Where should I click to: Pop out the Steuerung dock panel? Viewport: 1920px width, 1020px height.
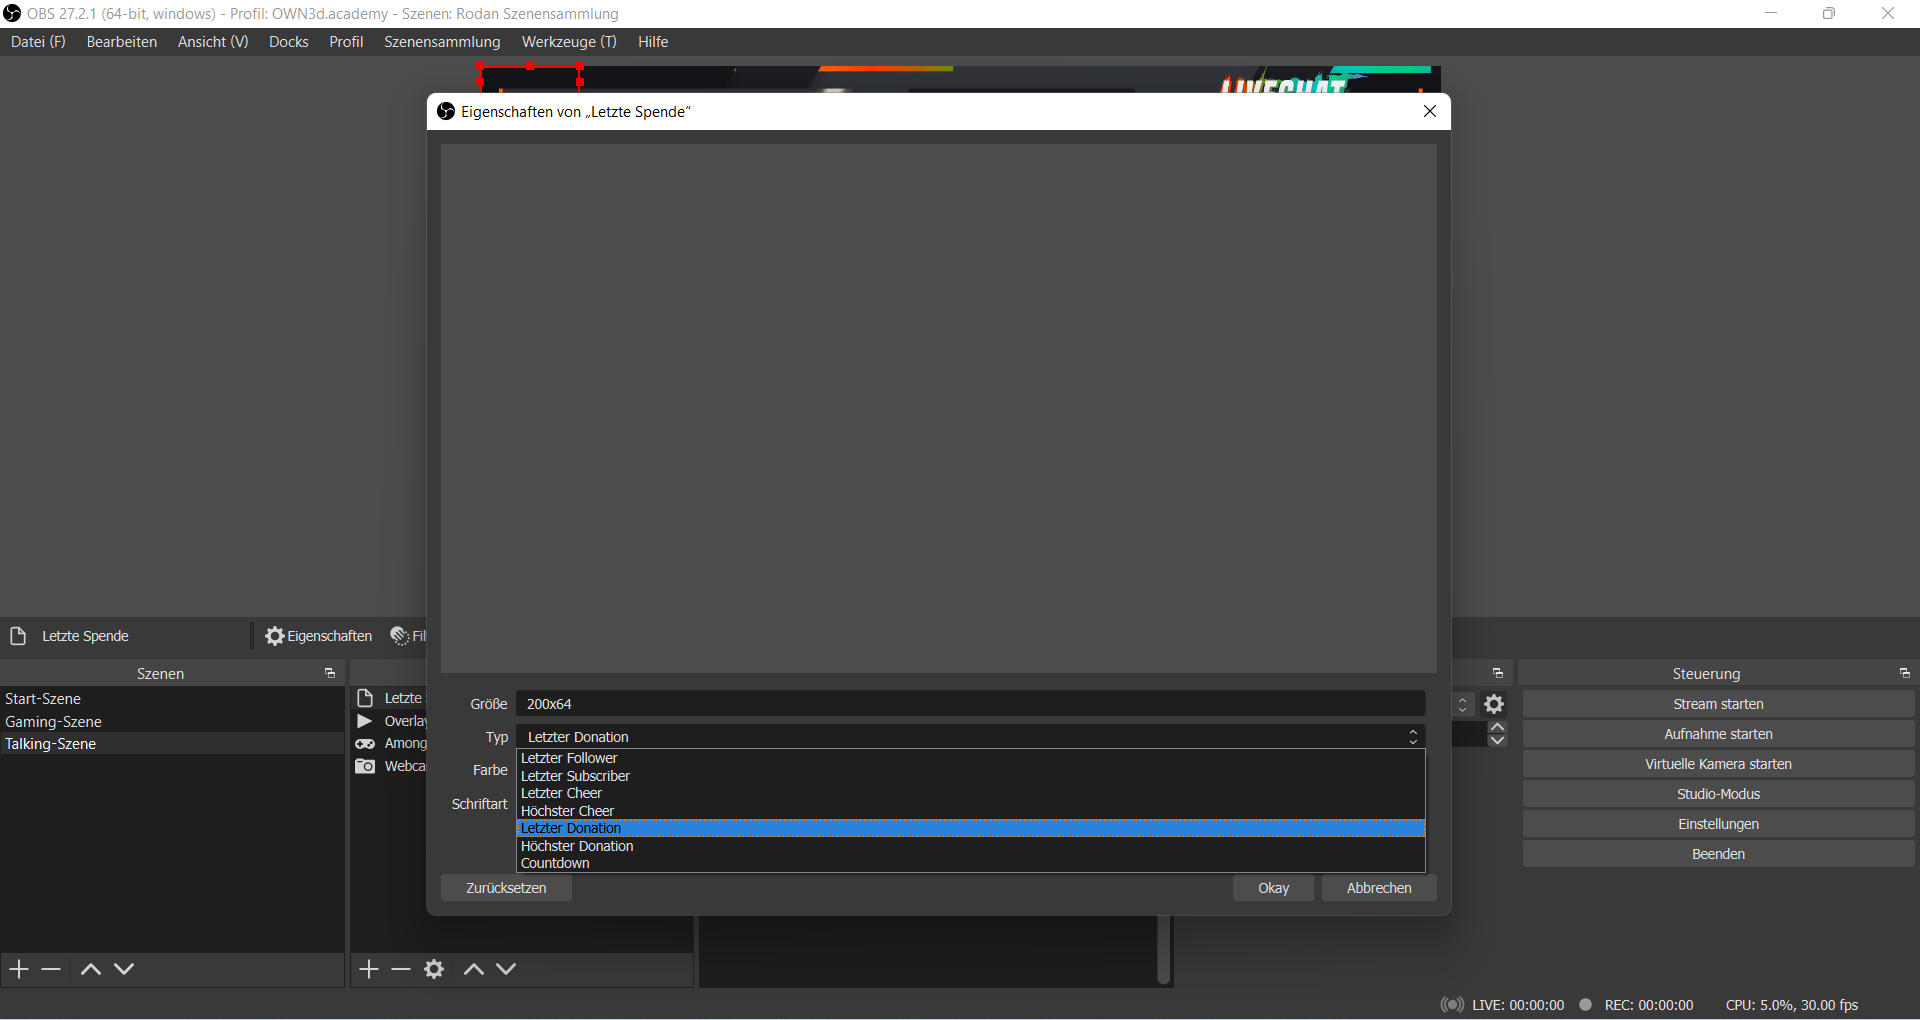[1904, 674]
